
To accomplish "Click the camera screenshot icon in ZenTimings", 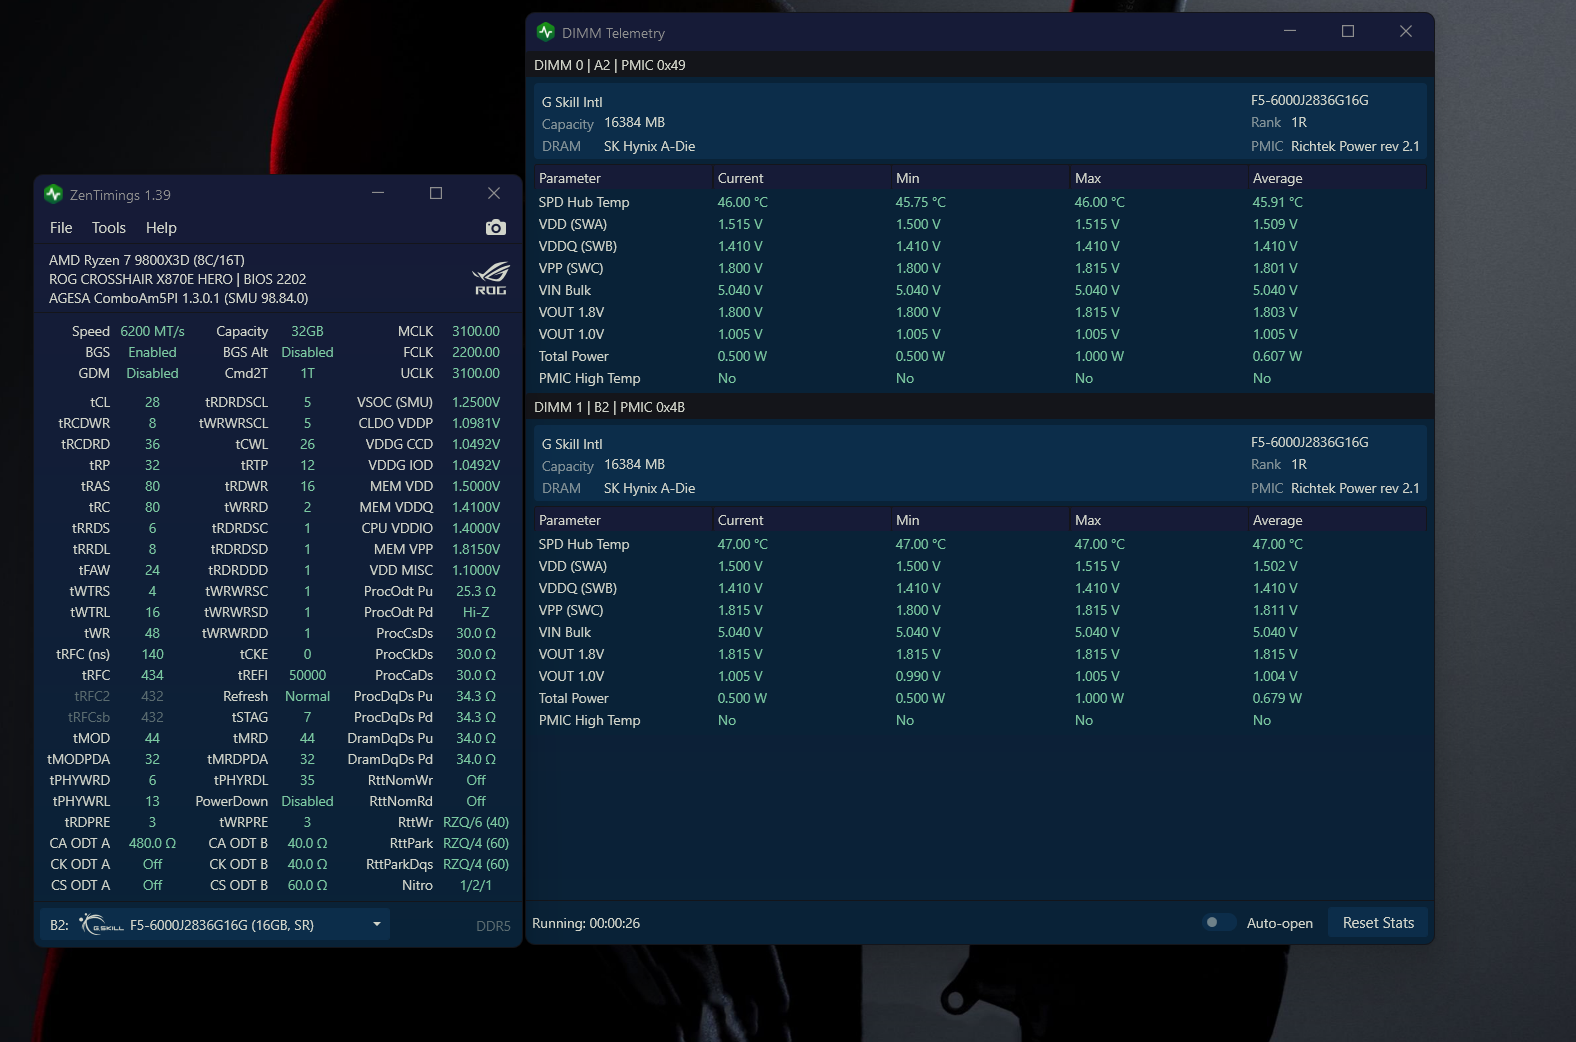I will 495,228.
